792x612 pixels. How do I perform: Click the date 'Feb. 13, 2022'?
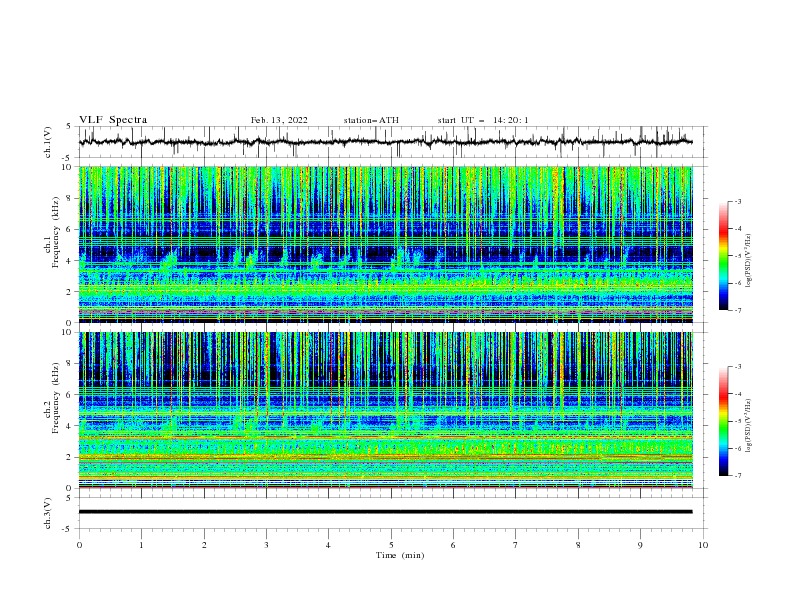[x=279, y=120]
